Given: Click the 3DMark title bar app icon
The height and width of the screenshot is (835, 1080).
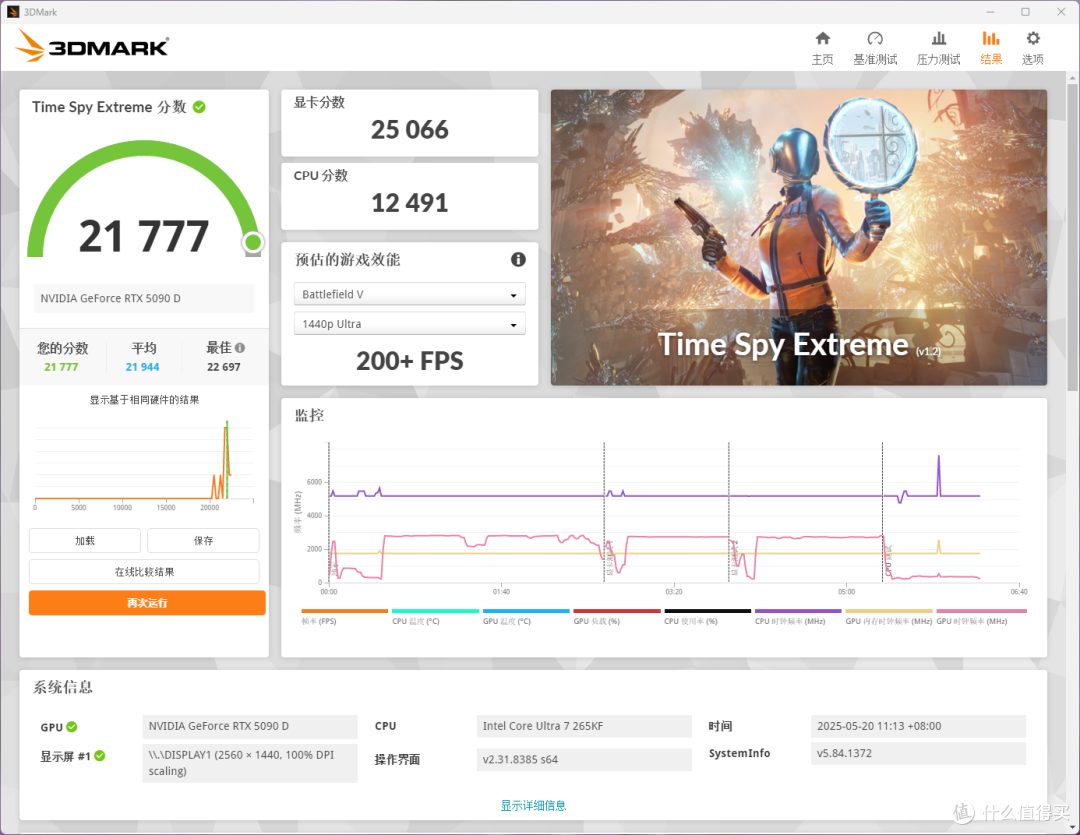Looking at the screenshot, I should click(12, 12).
